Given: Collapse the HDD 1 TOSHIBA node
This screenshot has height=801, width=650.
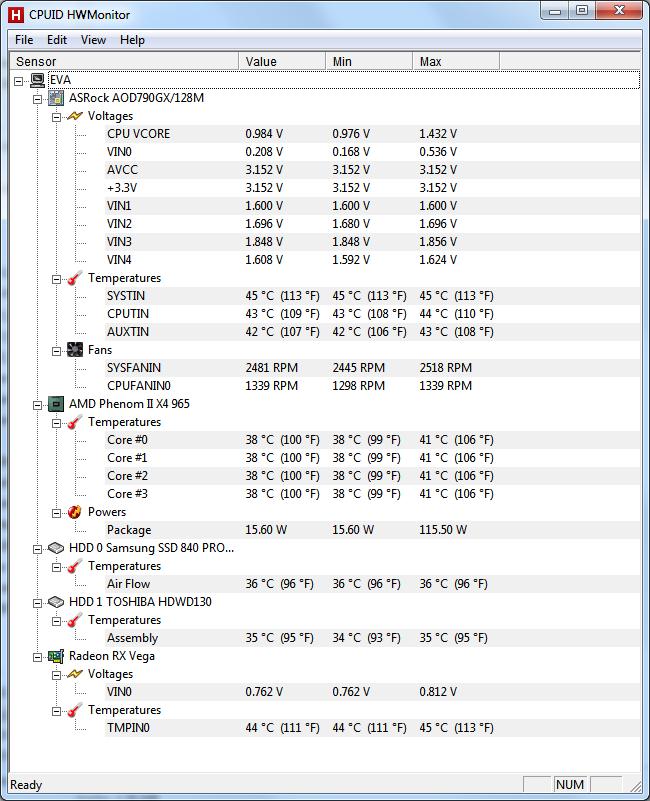Looking at the screenshot, I should point(37,603).
